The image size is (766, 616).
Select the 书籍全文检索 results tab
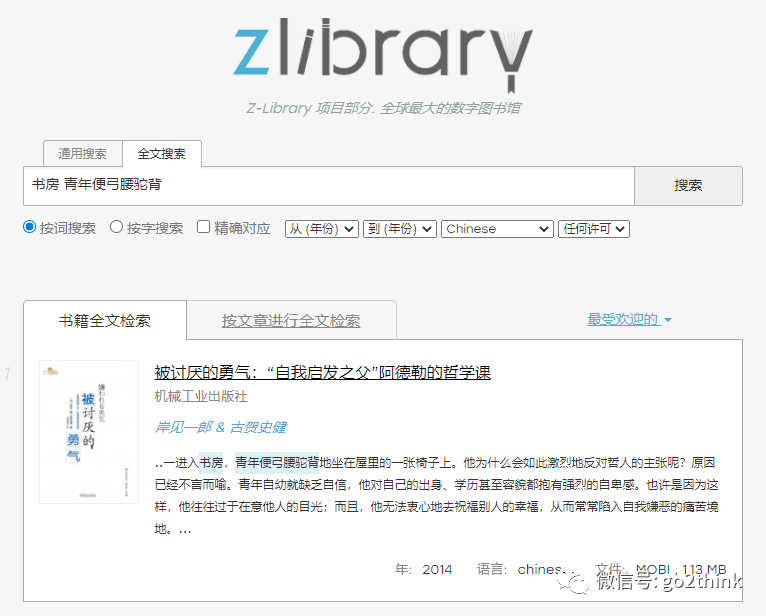(x=105, y=320)
